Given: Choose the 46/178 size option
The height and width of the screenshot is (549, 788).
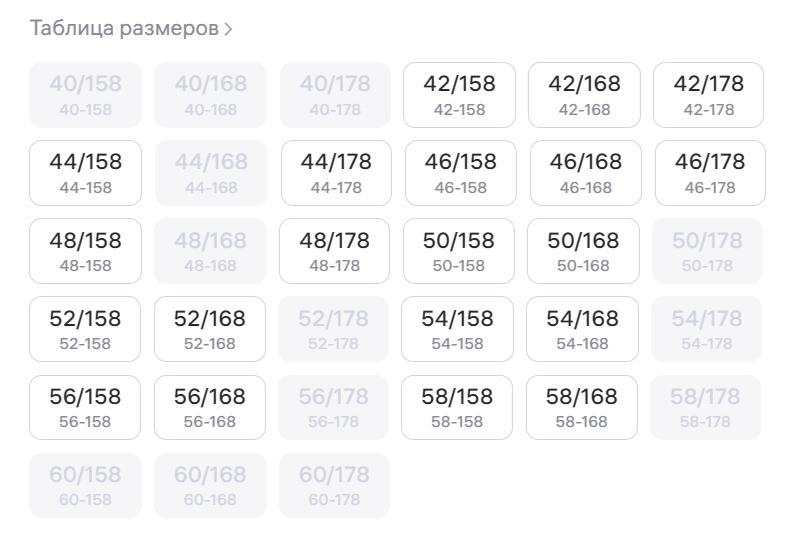Looking at the screenshot, I should tap(710, 173).
